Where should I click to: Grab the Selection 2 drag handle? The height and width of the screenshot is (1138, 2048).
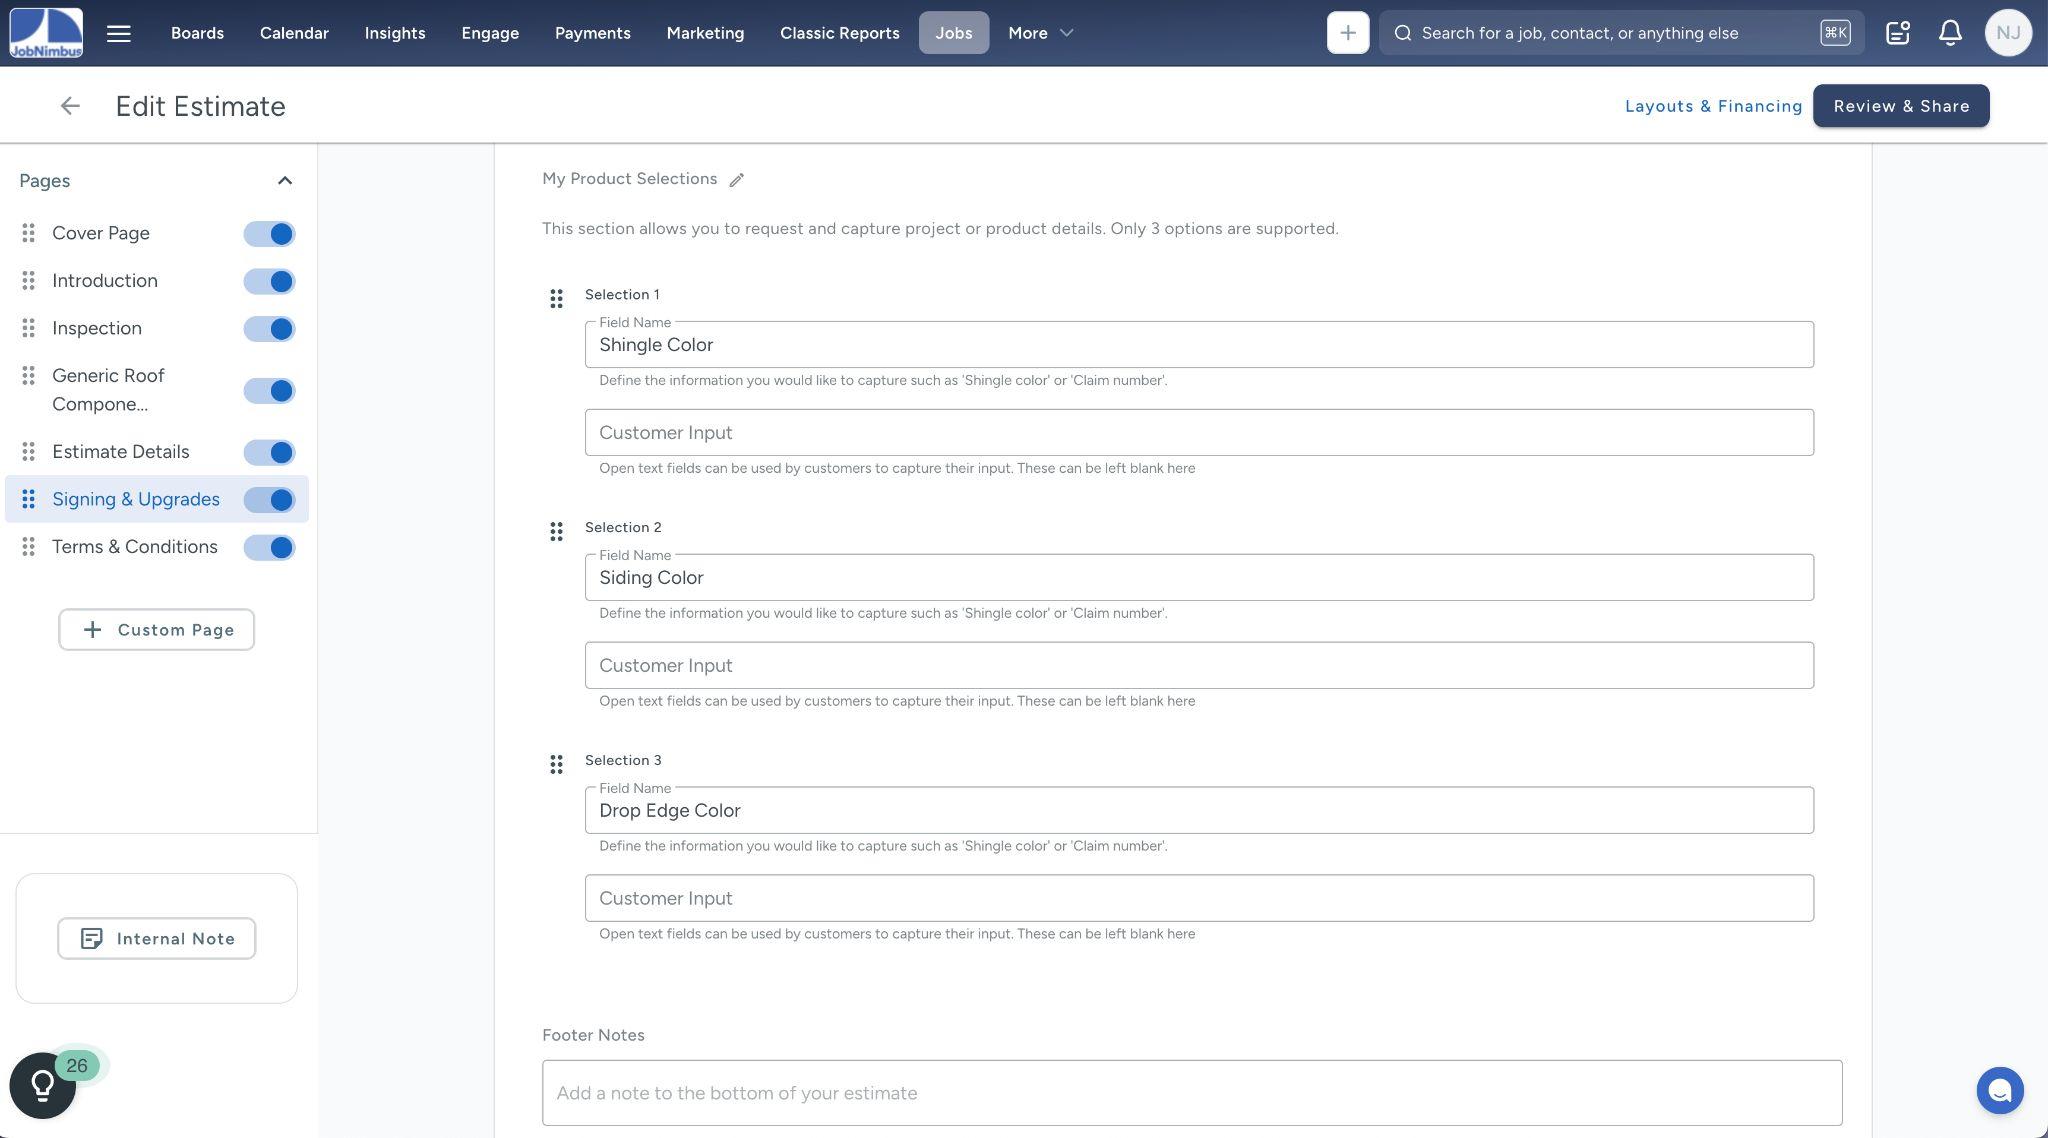tap(556, 532)
